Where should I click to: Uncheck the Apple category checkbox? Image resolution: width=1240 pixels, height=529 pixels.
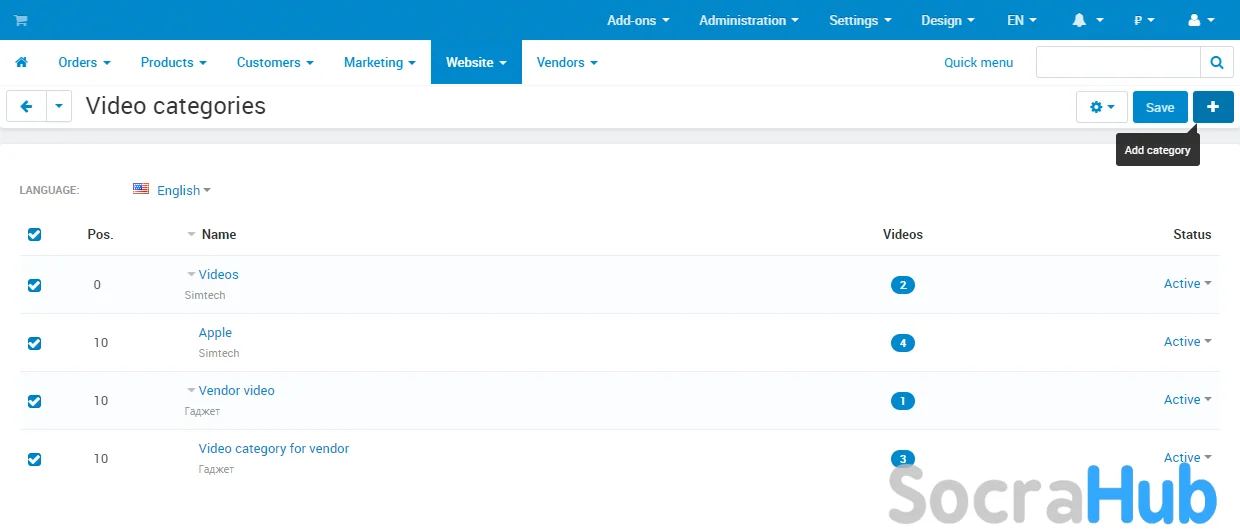tap(35, 343)
